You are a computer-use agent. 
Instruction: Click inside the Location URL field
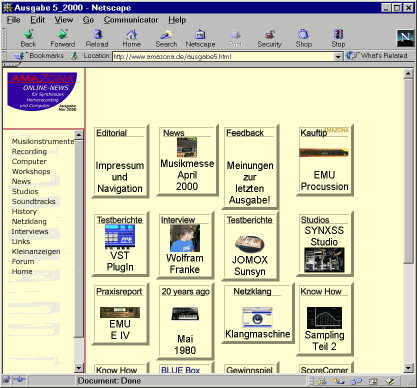click(223, 57)
